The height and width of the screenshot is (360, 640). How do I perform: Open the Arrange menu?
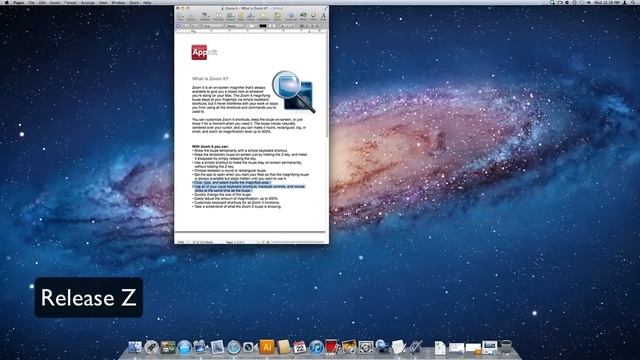pos(88,2)
